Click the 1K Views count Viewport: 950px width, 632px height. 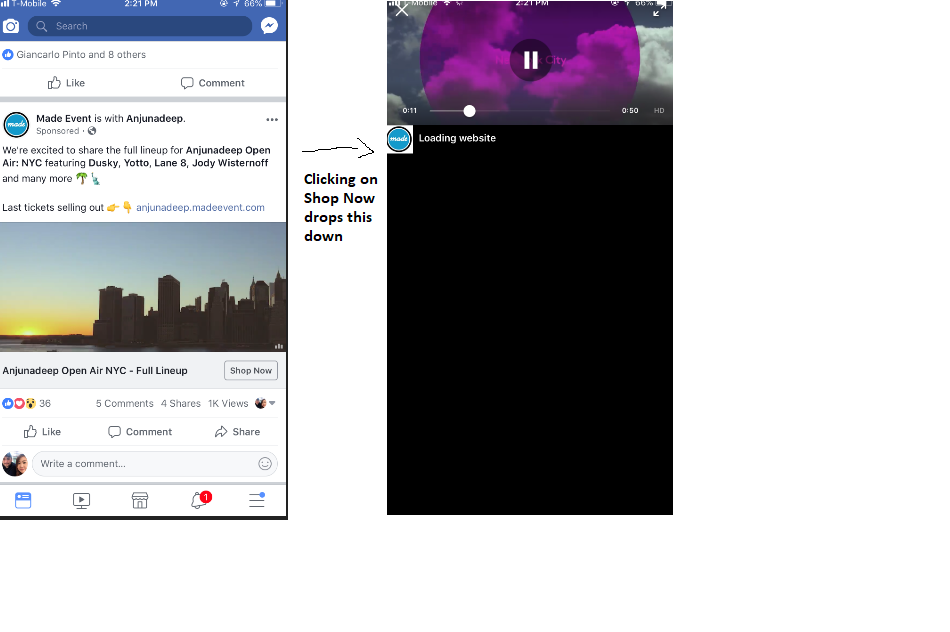(x=228, y=403)
